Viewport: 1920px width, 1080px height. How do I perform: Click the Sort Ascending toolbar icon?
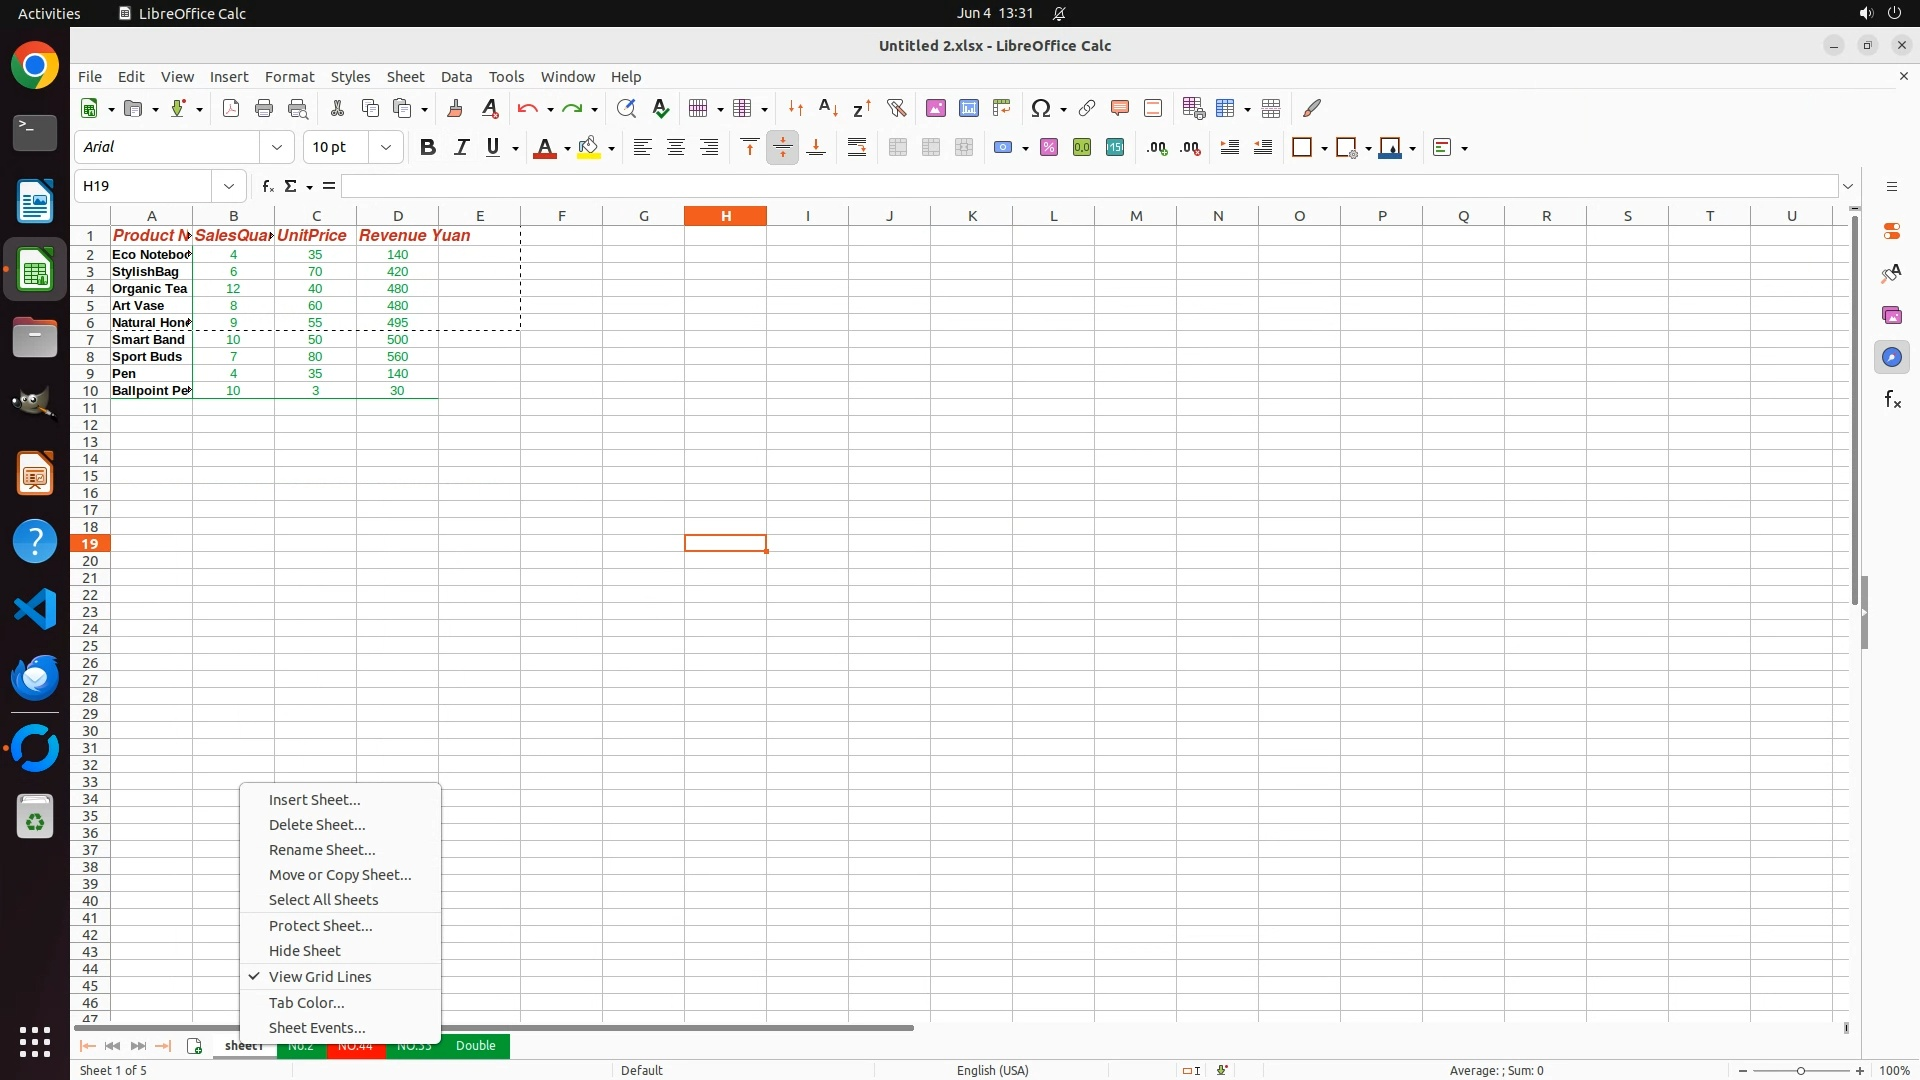click(828, 108)
